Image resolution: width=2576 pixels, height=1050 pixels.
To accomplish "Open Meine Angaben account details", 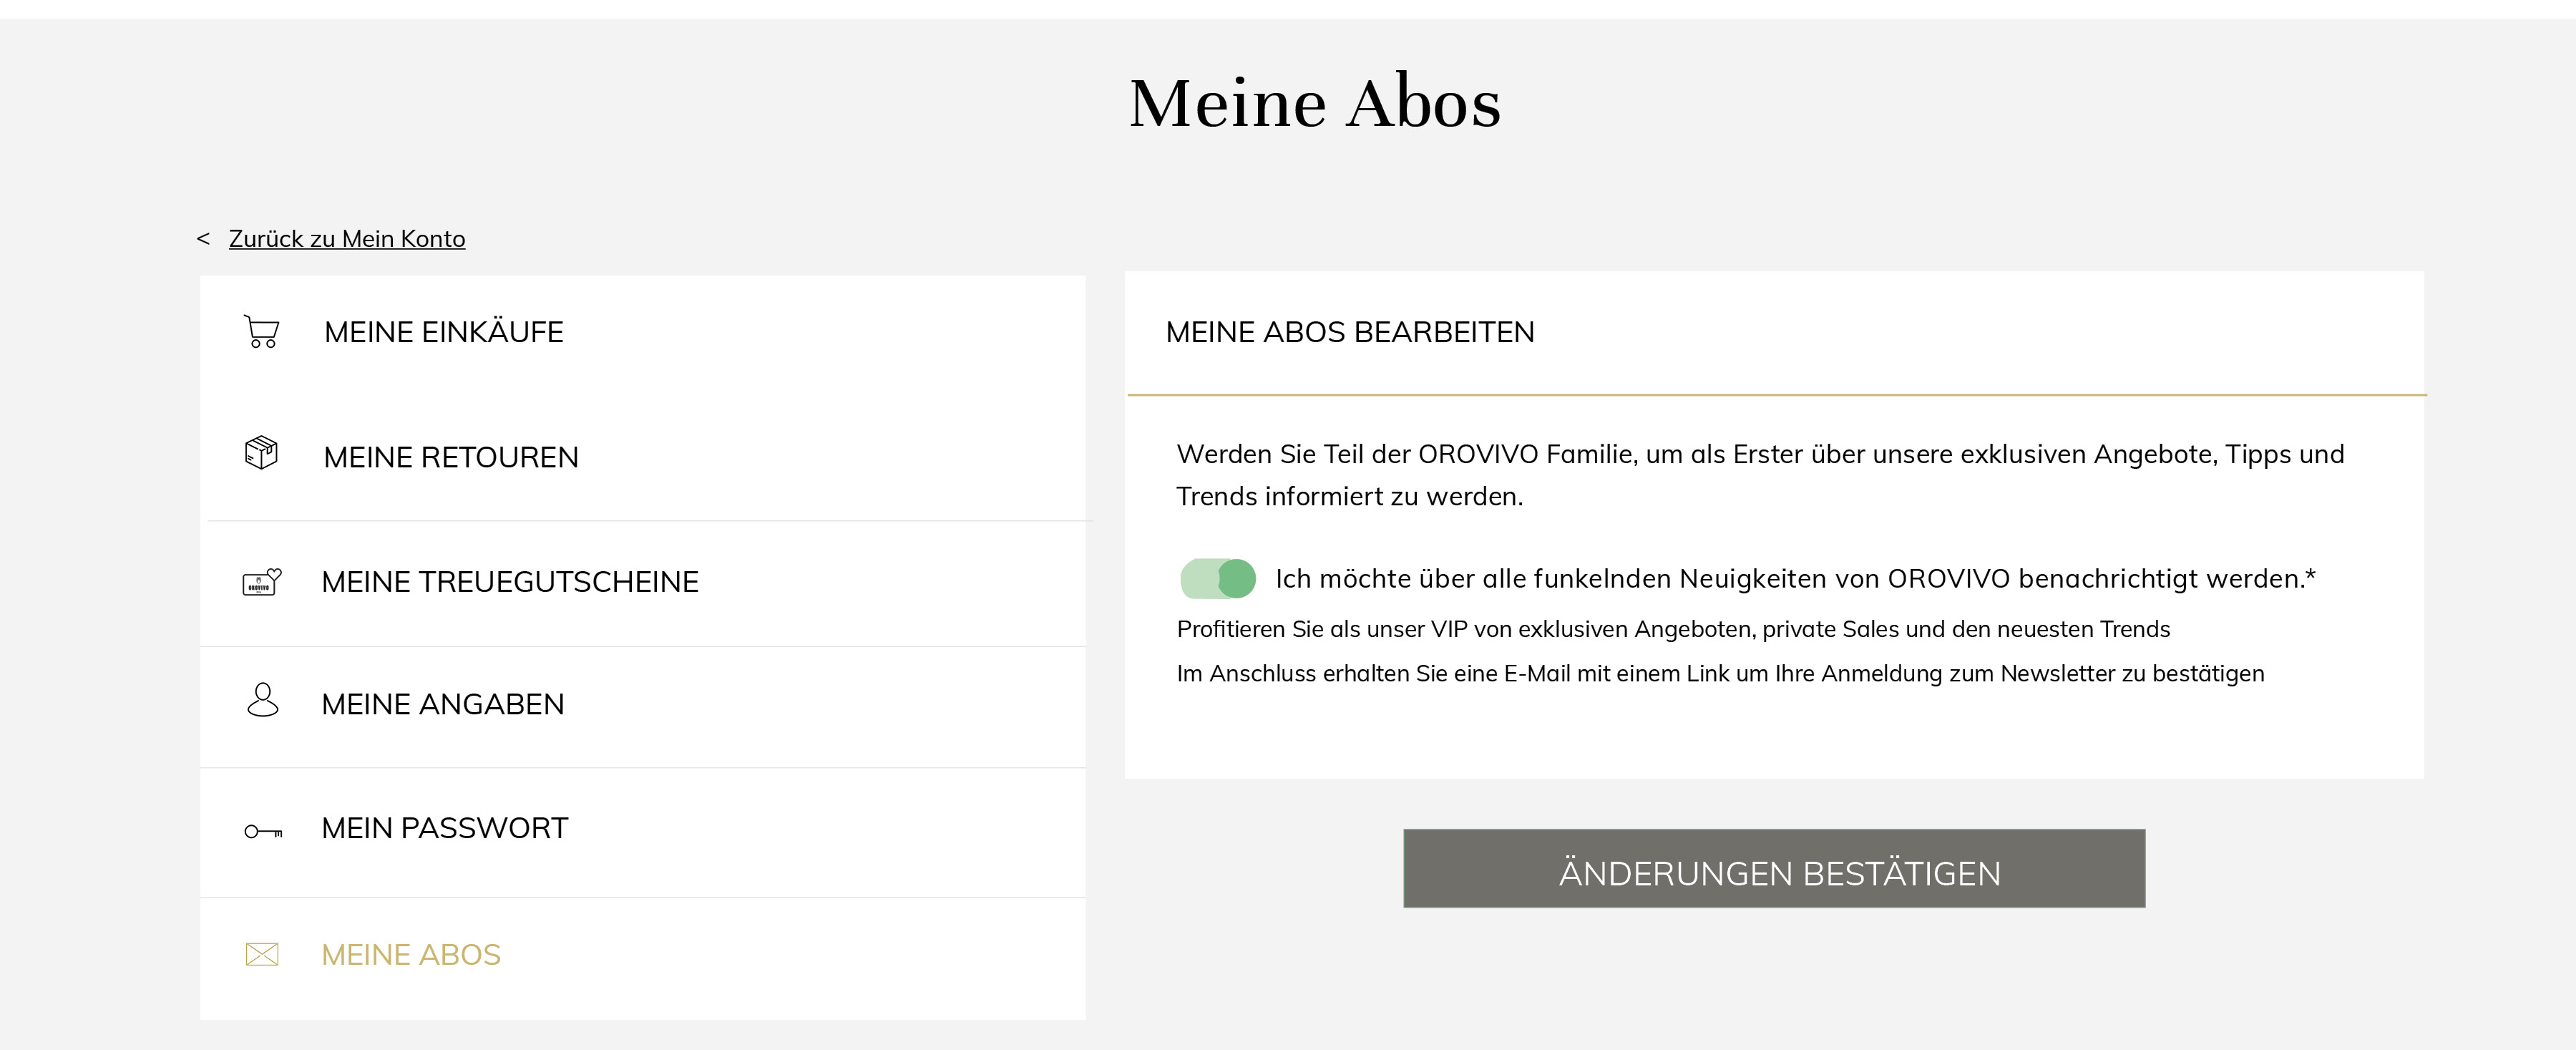I will tap(643, 705).
